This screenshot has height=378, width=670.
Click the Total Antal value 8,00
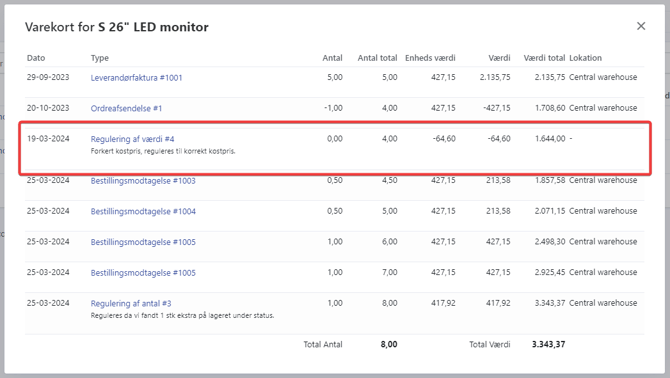click(x=389, y=344)
